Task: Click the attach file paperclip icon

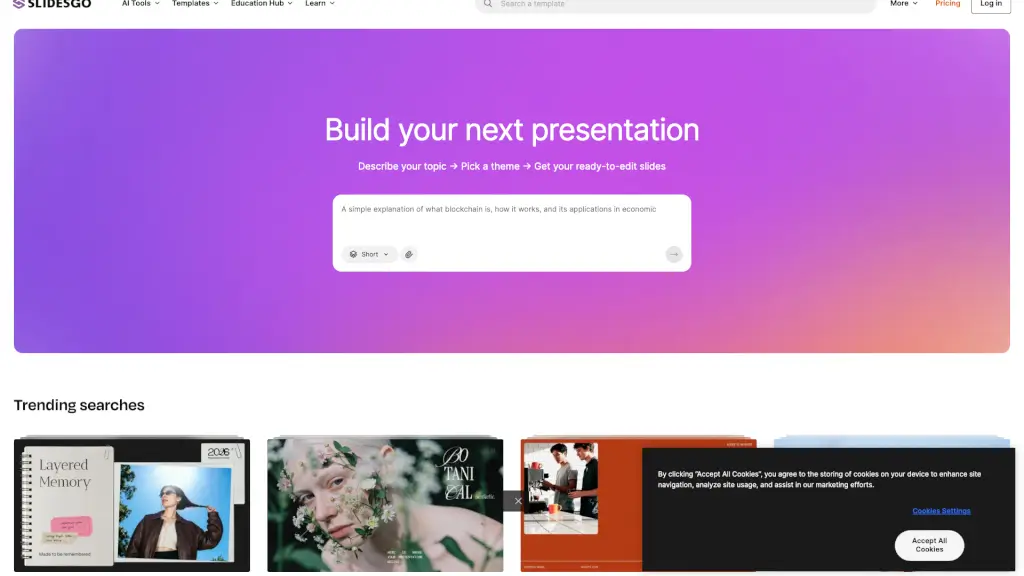Action: pos(409,254)
